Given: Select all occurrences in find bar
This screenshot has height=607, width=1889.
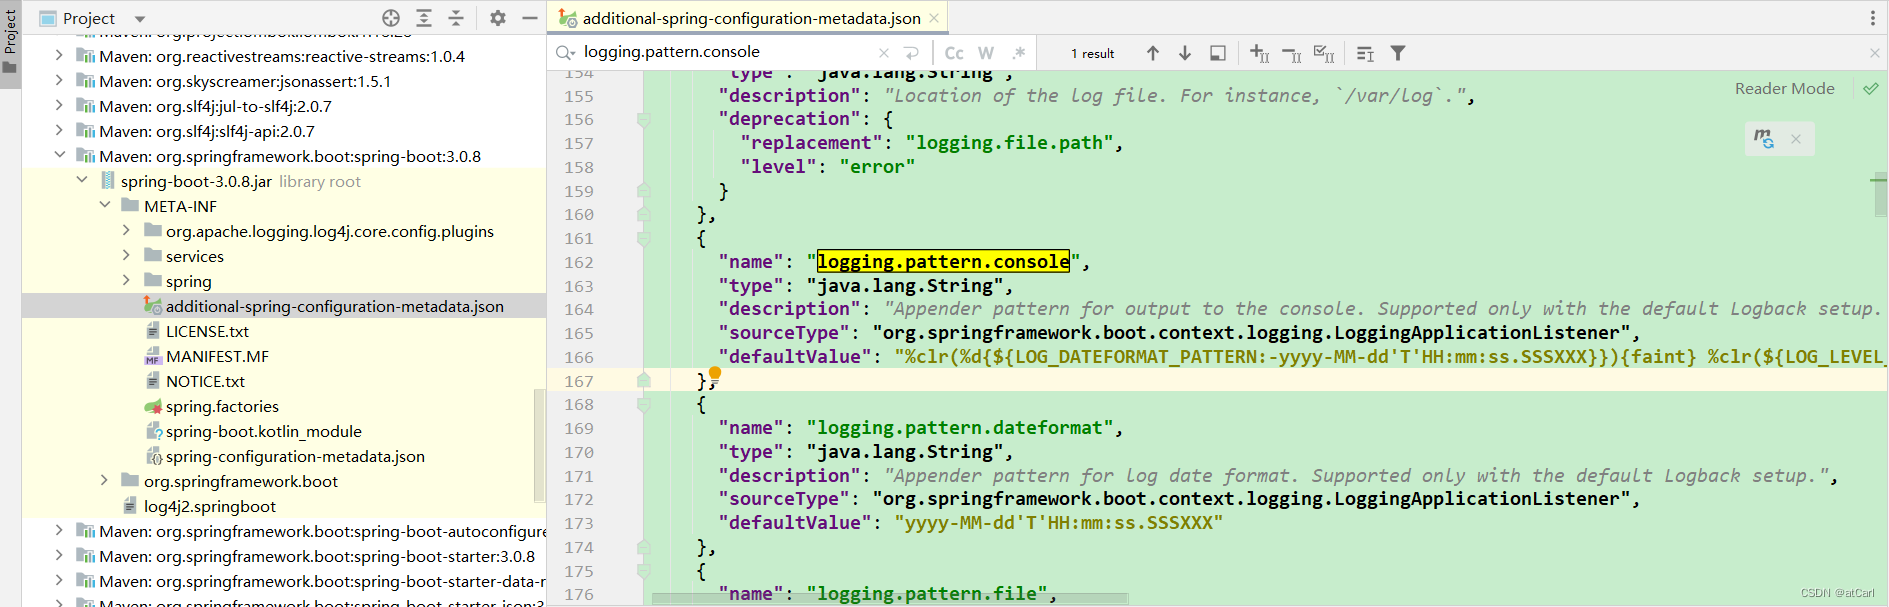Looking at the screenshot, I should (1324, 54).
